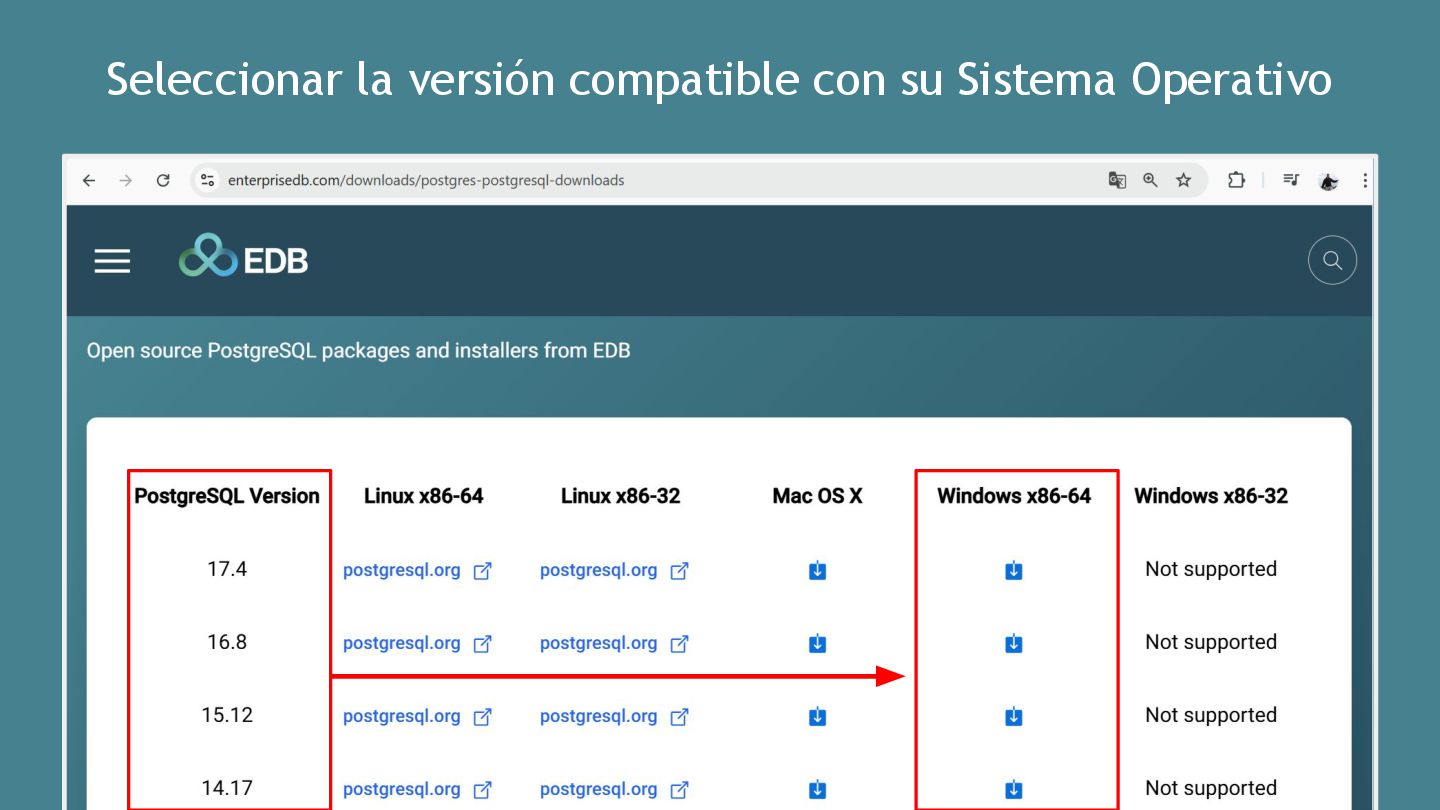Download PostgreSQL 15.12 for Mac OS X
The height and width of the screenshot is (810, 1440).
(817, 717)
